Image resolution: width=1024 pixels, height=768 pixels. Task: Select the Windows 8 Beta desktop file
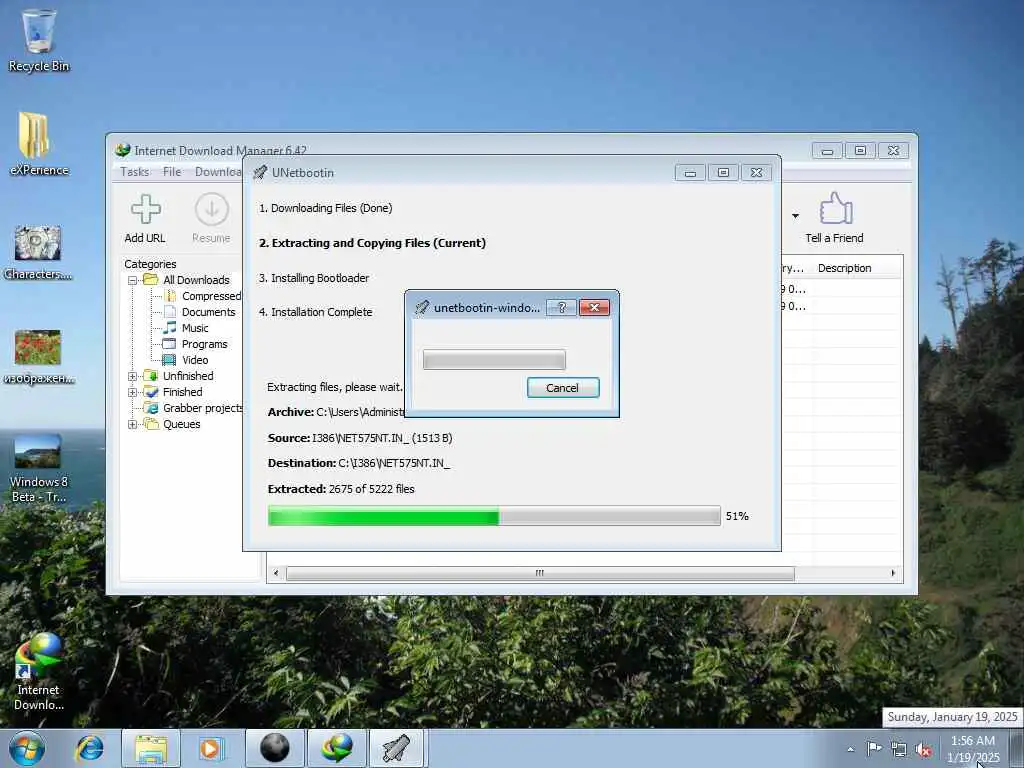pyautogui.click(x=38, y=468)
